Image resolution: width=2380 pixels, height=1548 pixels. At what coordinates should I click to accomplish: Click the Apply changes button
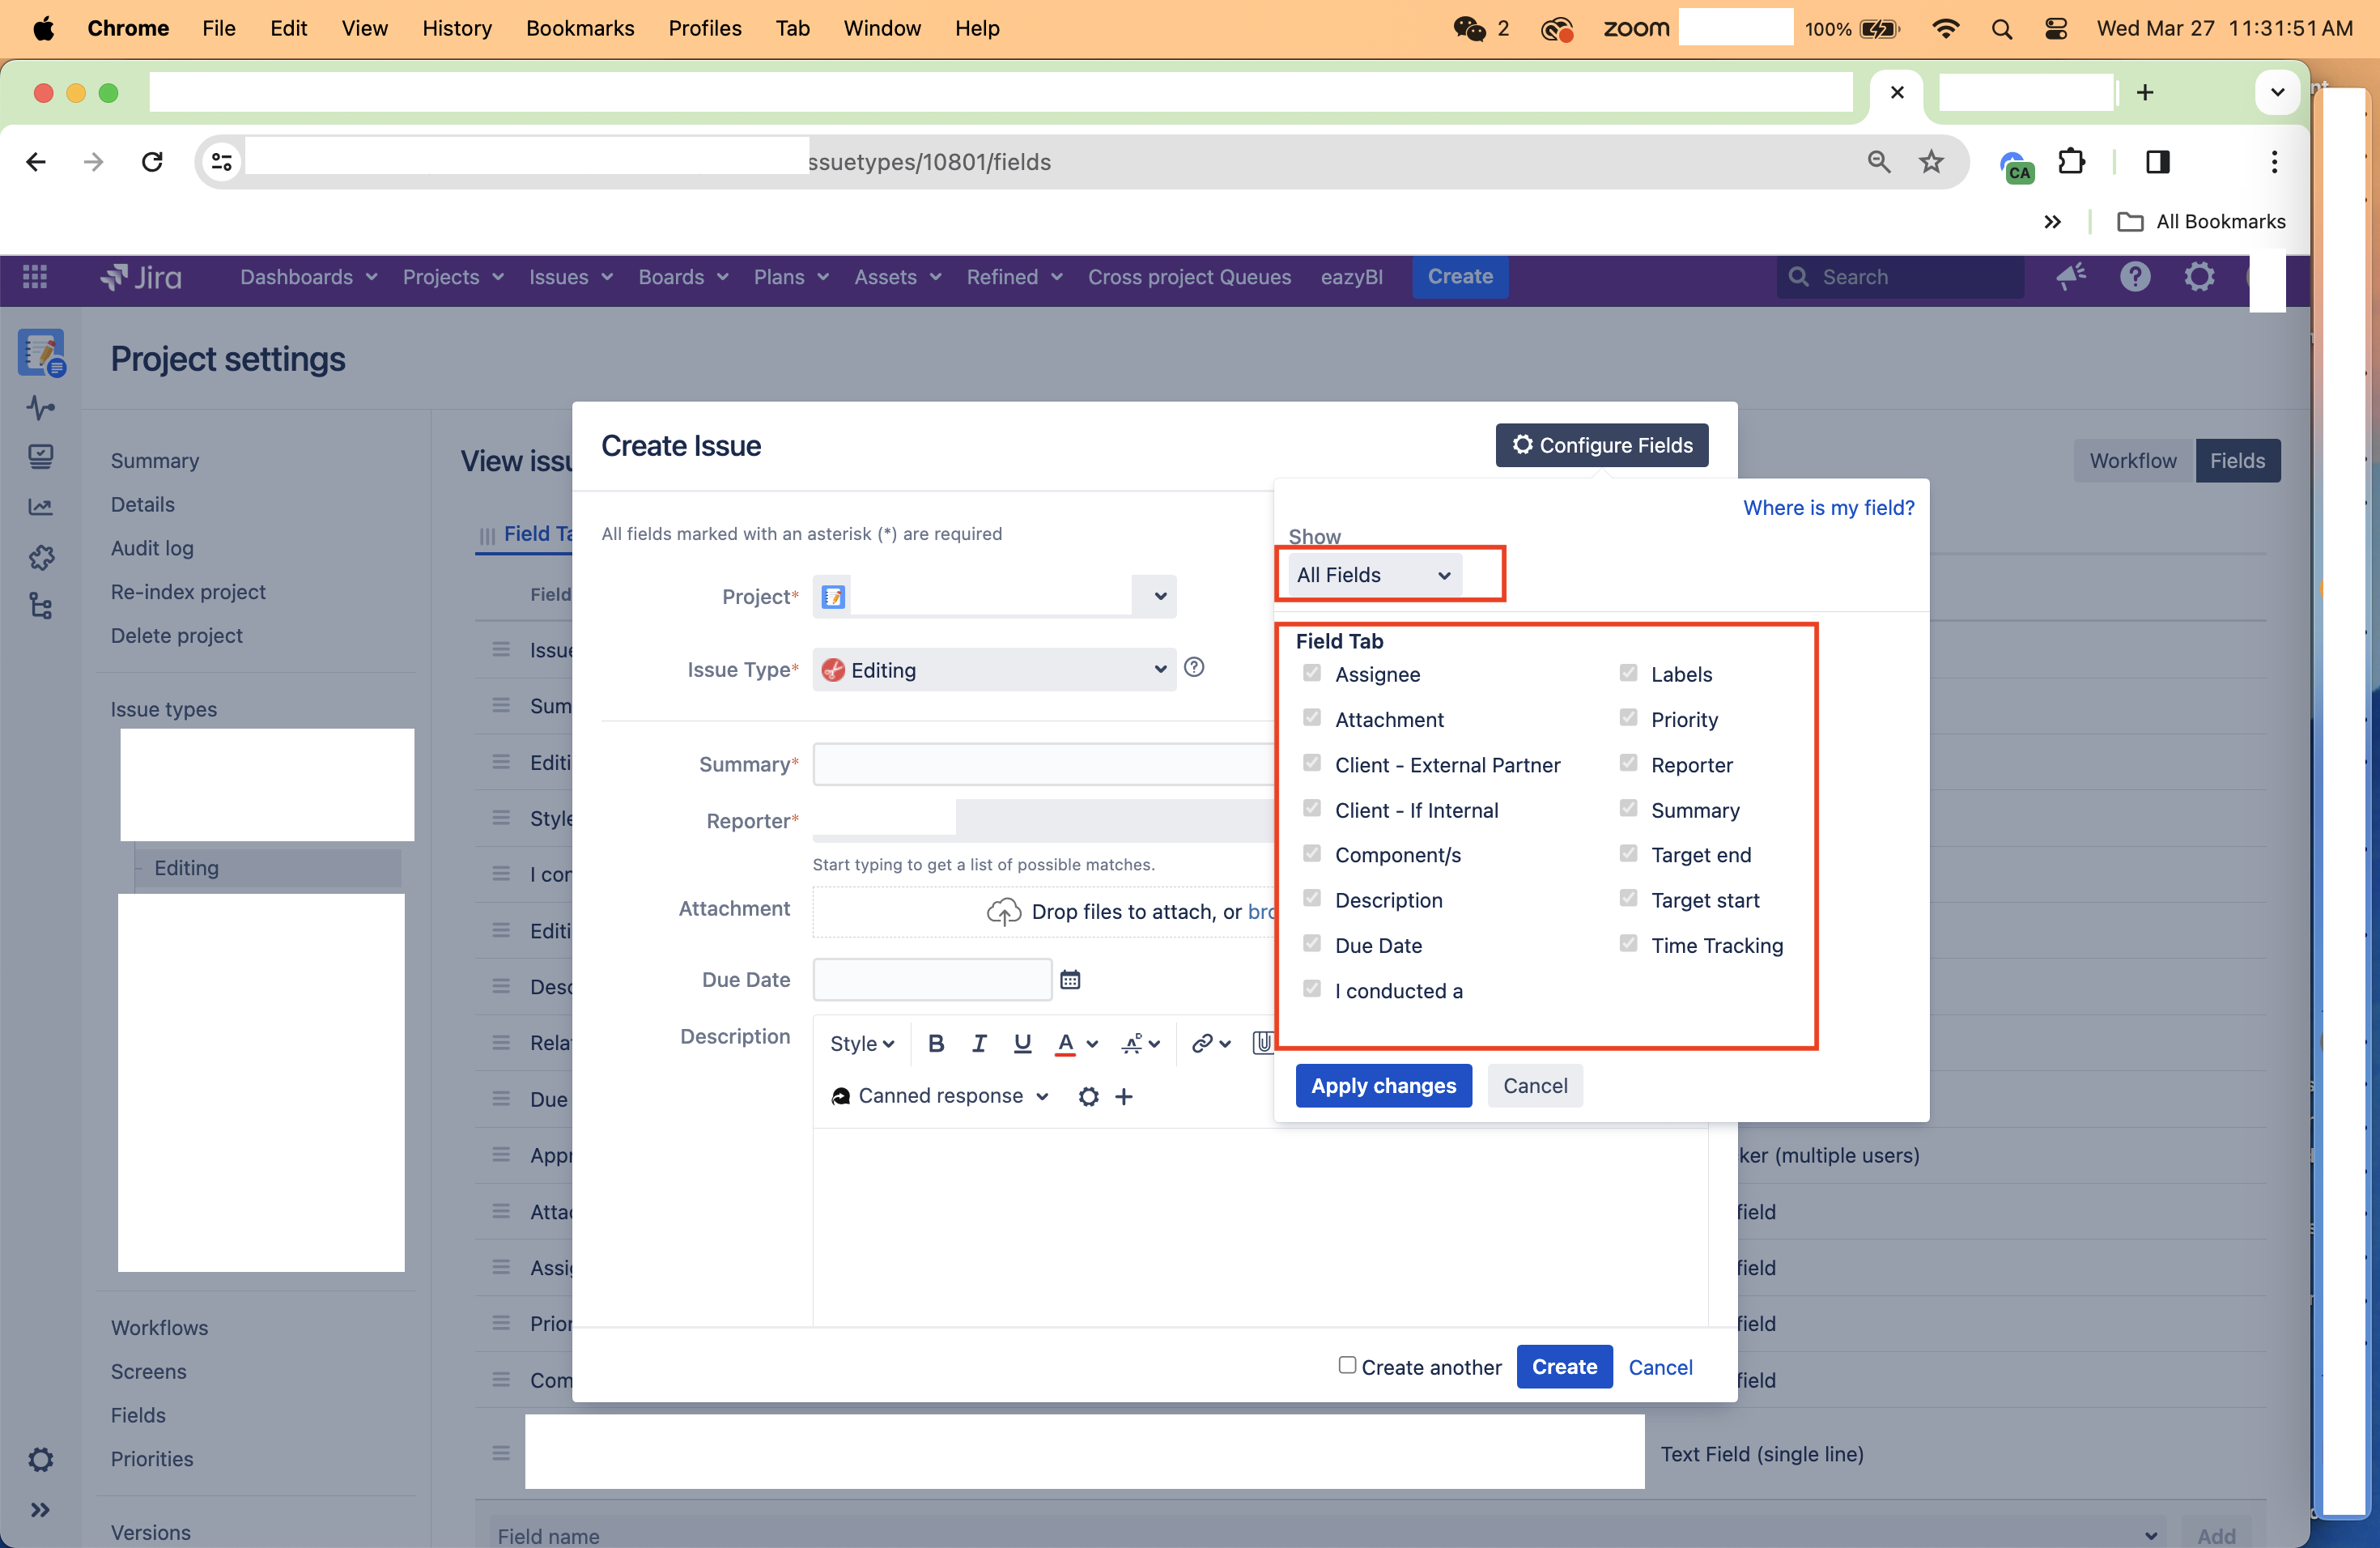click(1383, 1086)
